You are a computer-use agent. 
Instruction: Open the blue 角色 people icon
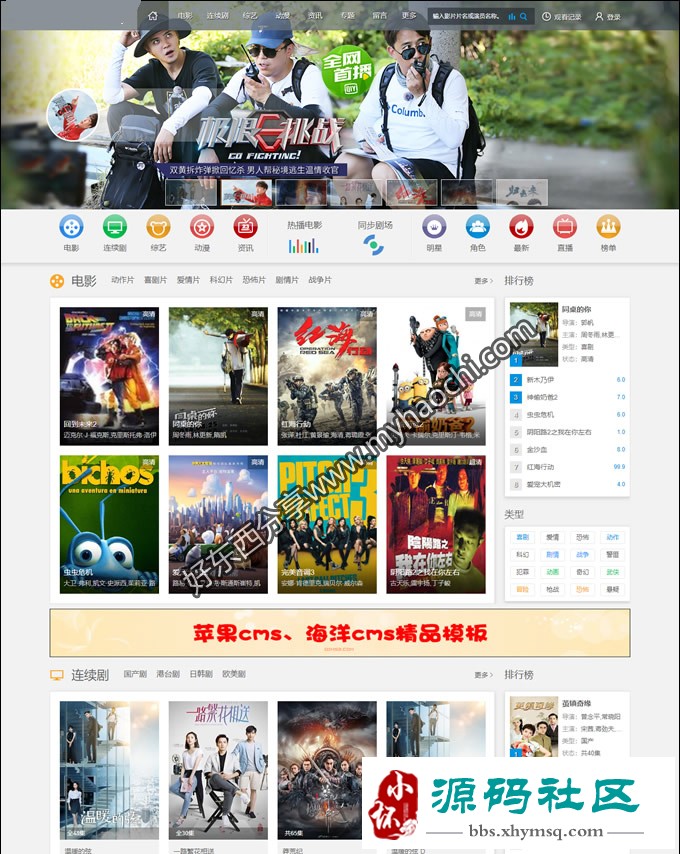point(477,227)
